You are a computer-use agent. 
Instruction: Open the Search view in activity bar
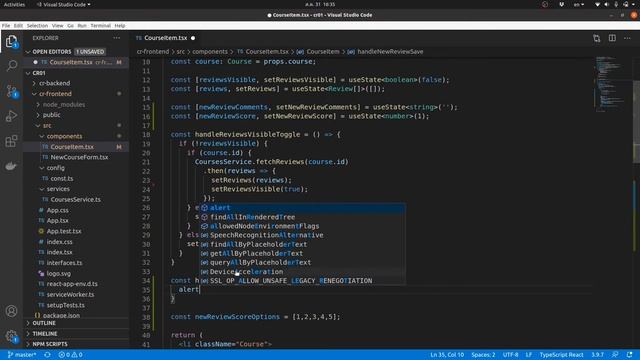point(11,65)
